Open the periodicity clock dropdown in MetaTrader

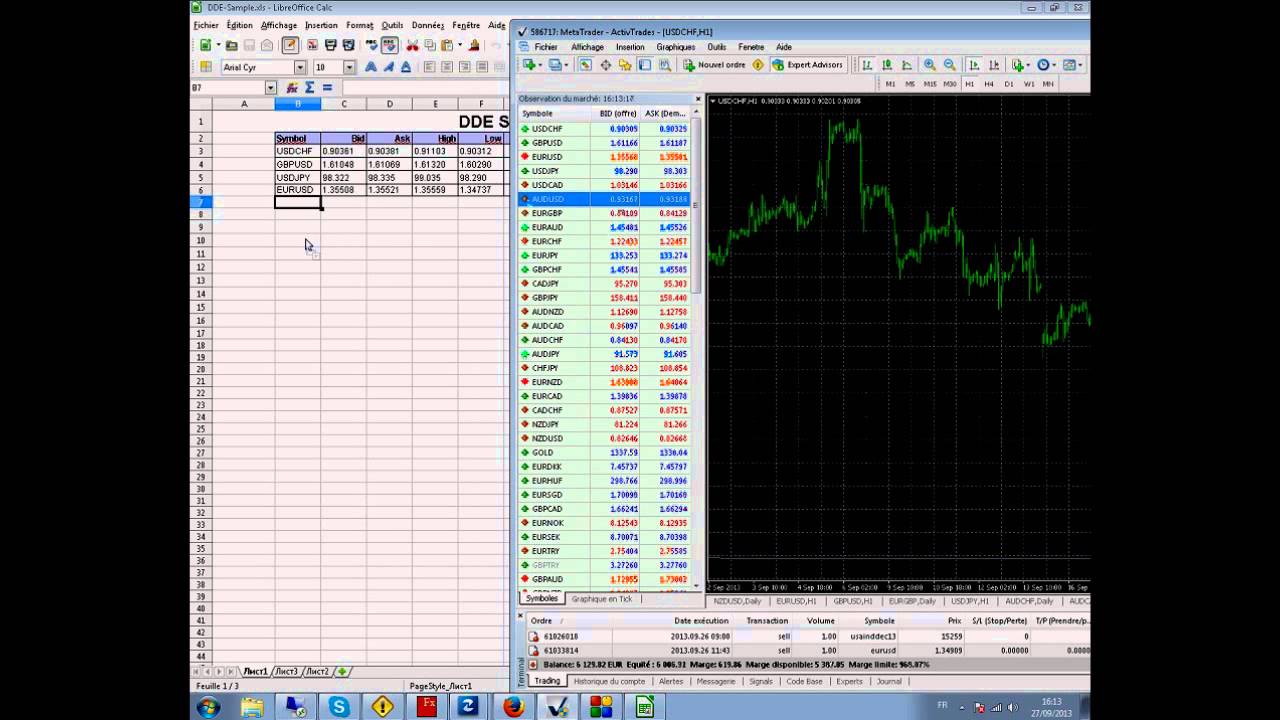pyautogui.click(x=1046, y=65)
